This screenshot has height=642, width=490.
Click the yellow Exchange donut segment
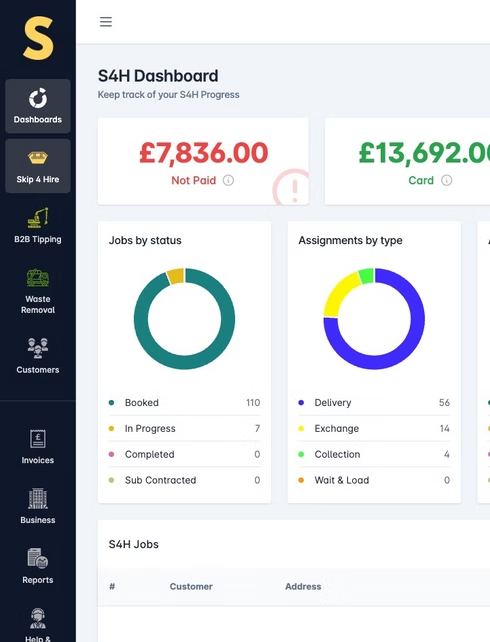(338, 294)
